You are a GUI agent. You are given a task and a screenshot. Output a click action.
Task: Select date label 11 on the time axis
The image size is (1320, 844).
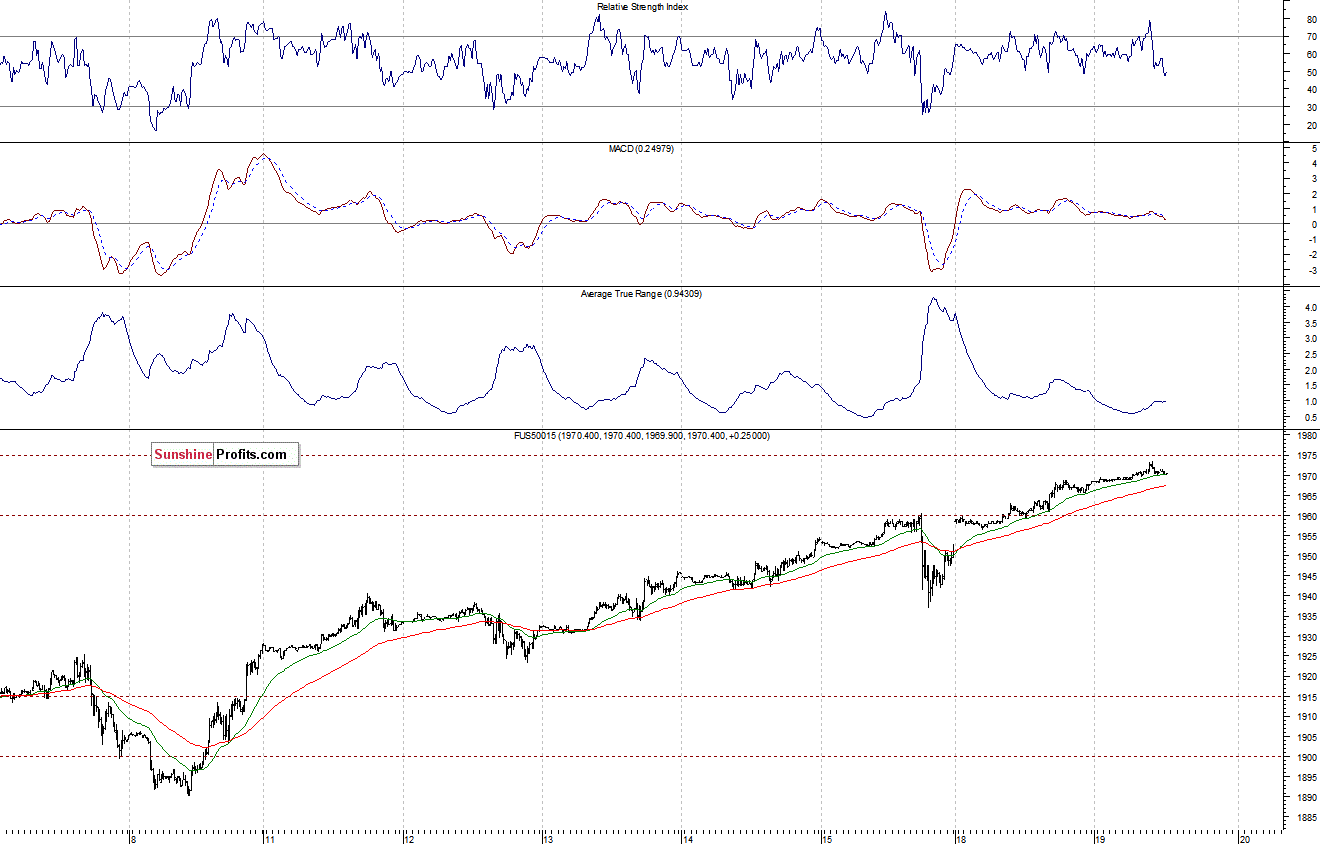coord(270,838)
